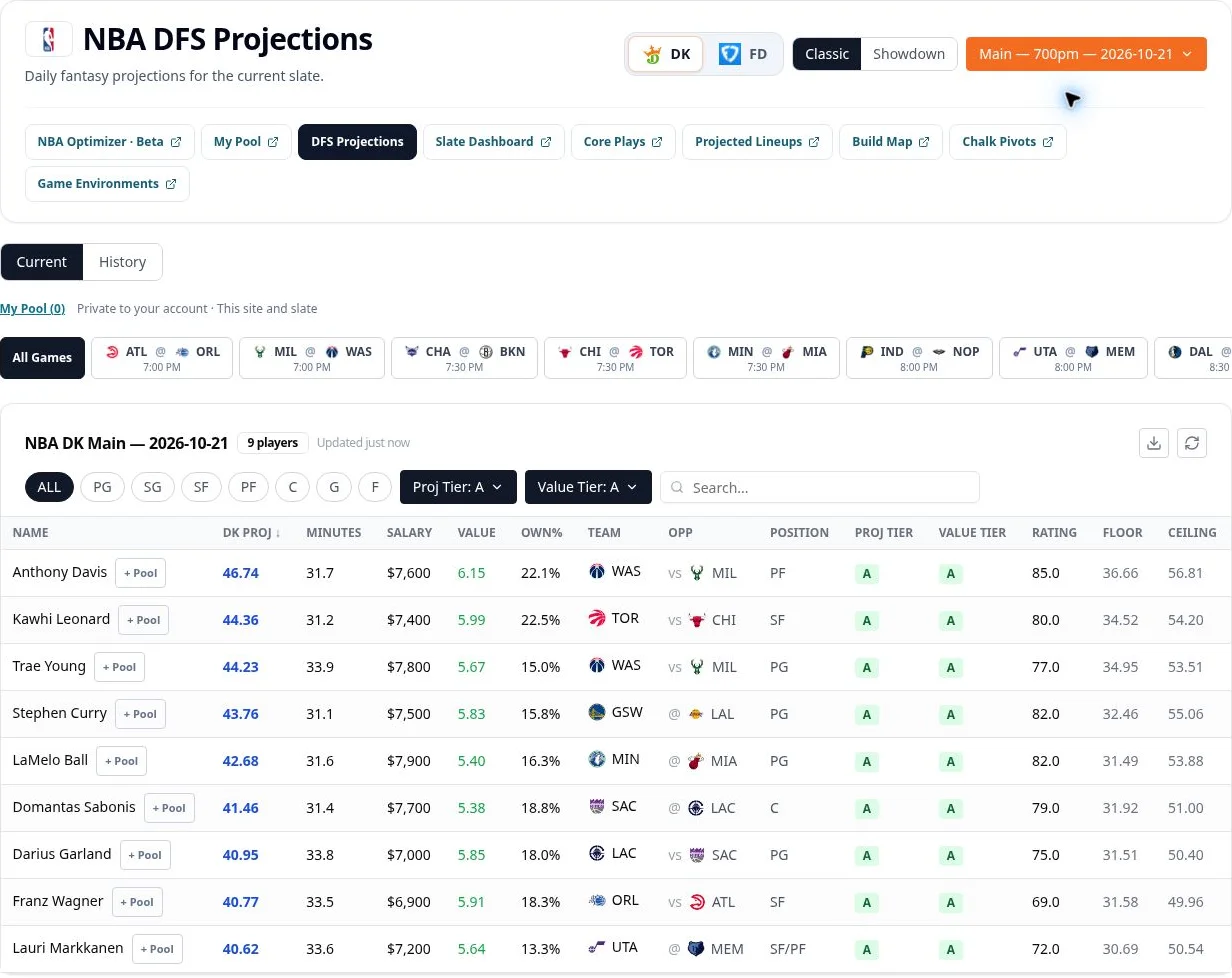1232x978 pixels.
Task: Switch site to DK
Action: click(x=667, y=54)
